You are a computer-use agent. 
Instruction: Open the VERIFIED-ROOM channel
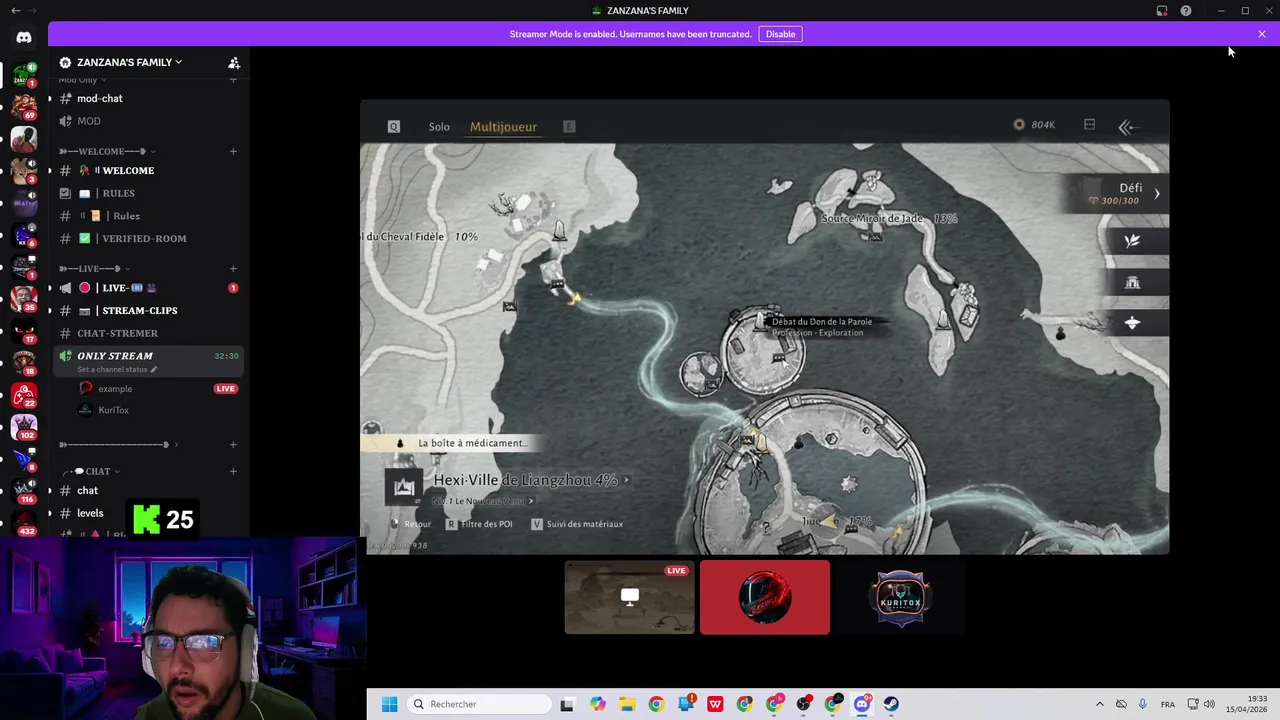pos(147,238)
